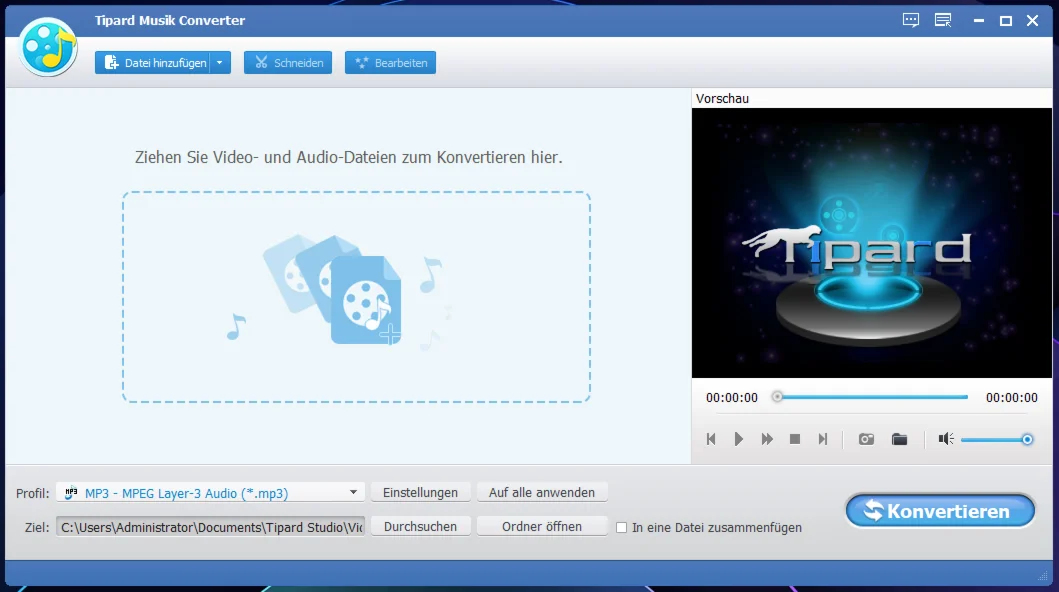Expand the Datei hinzufügen dropdown arrow
The image size is (1059, 592).
coord(221,63)
